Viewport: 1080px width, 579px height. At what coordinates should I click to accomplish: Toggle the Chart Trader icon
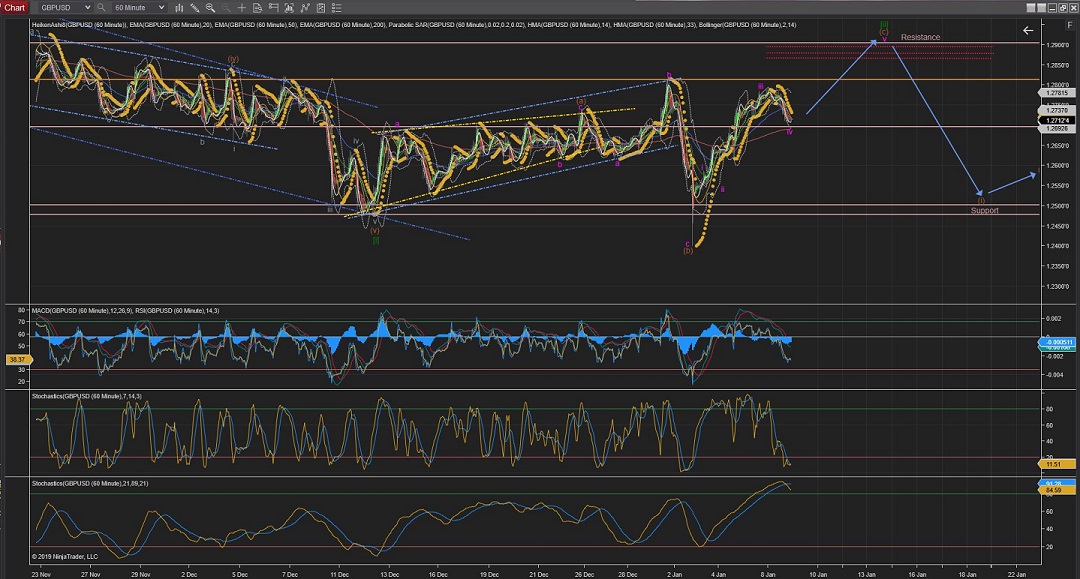[273, 8]
